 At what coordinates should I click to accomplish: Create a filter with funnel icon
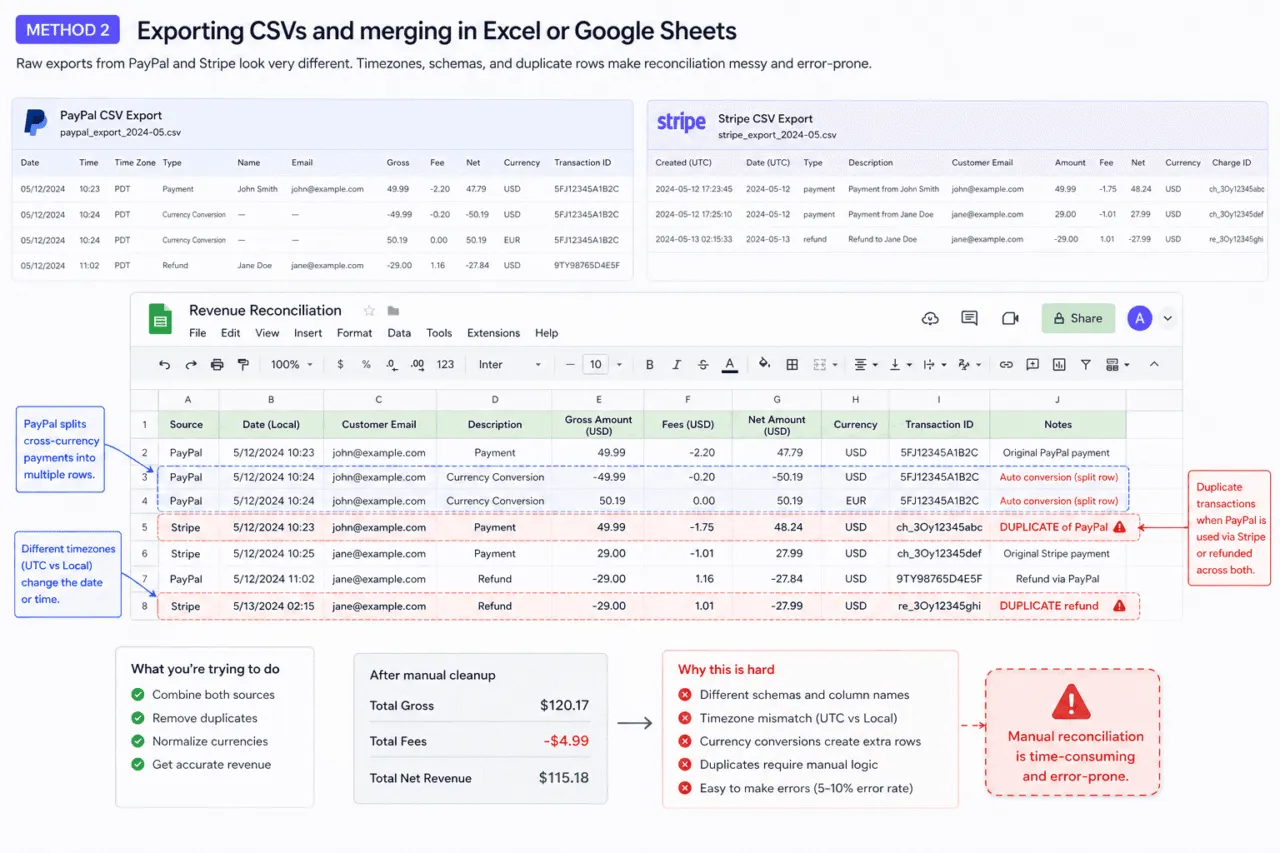point(1085,365)
